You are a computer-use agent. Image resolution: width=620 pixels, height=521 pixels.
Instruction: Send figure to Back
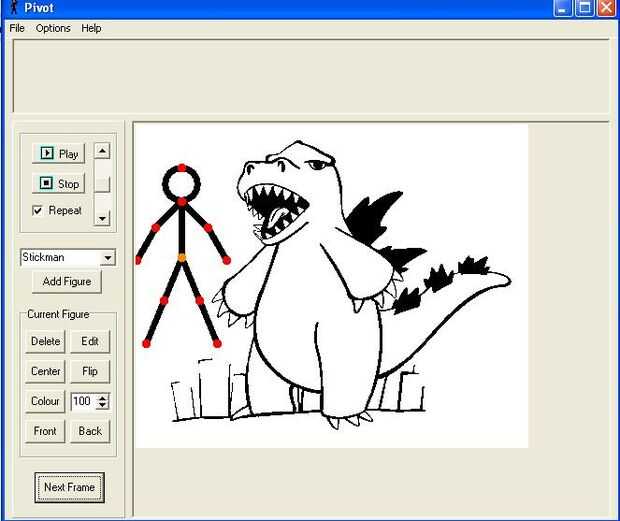[x=90, y=431]
